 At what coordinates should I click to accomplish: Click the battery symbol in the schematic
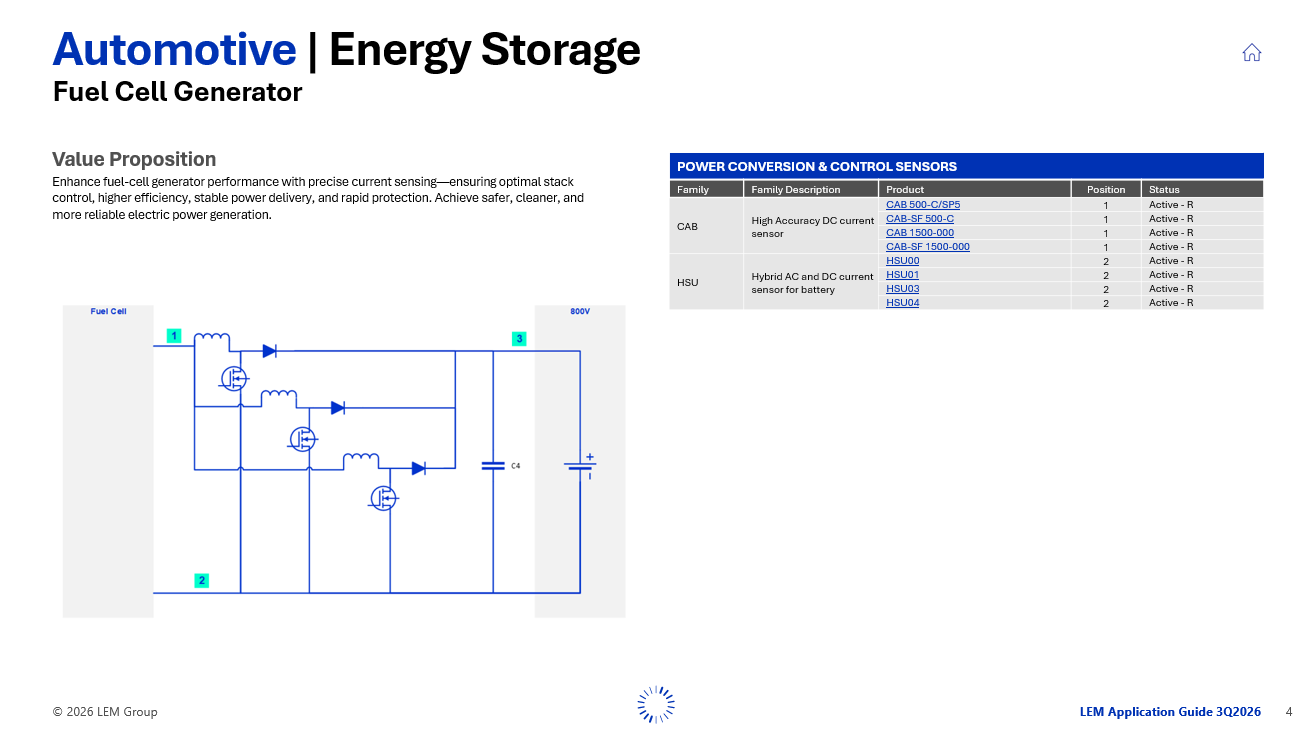(x=580, y=466)
